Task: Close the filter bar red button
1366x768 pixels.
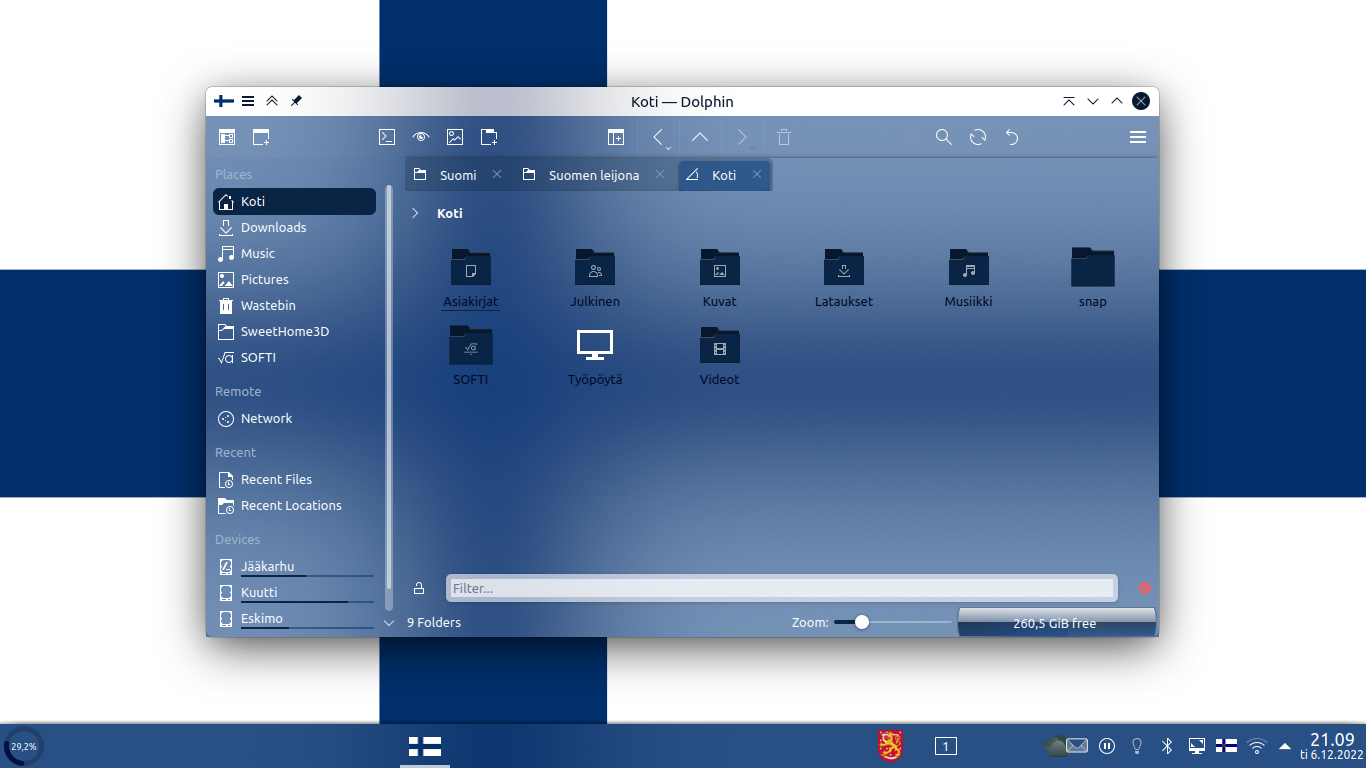Action: (1145, 588)
